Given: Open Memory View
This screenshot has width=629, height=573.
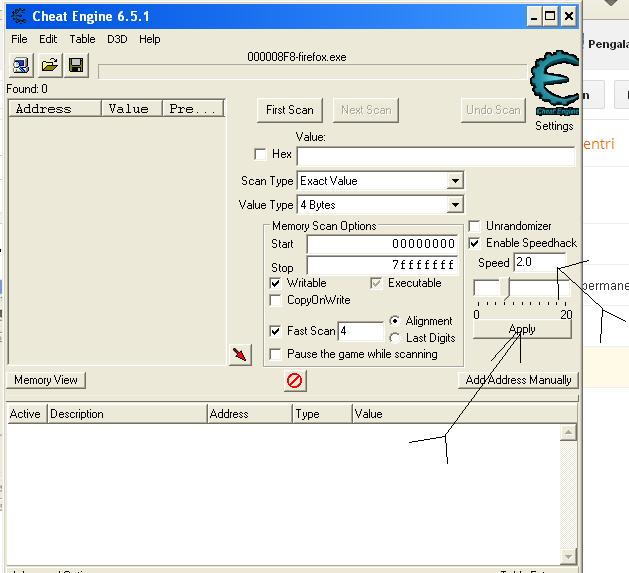Looking at the screenshot, I should [46, 380].
